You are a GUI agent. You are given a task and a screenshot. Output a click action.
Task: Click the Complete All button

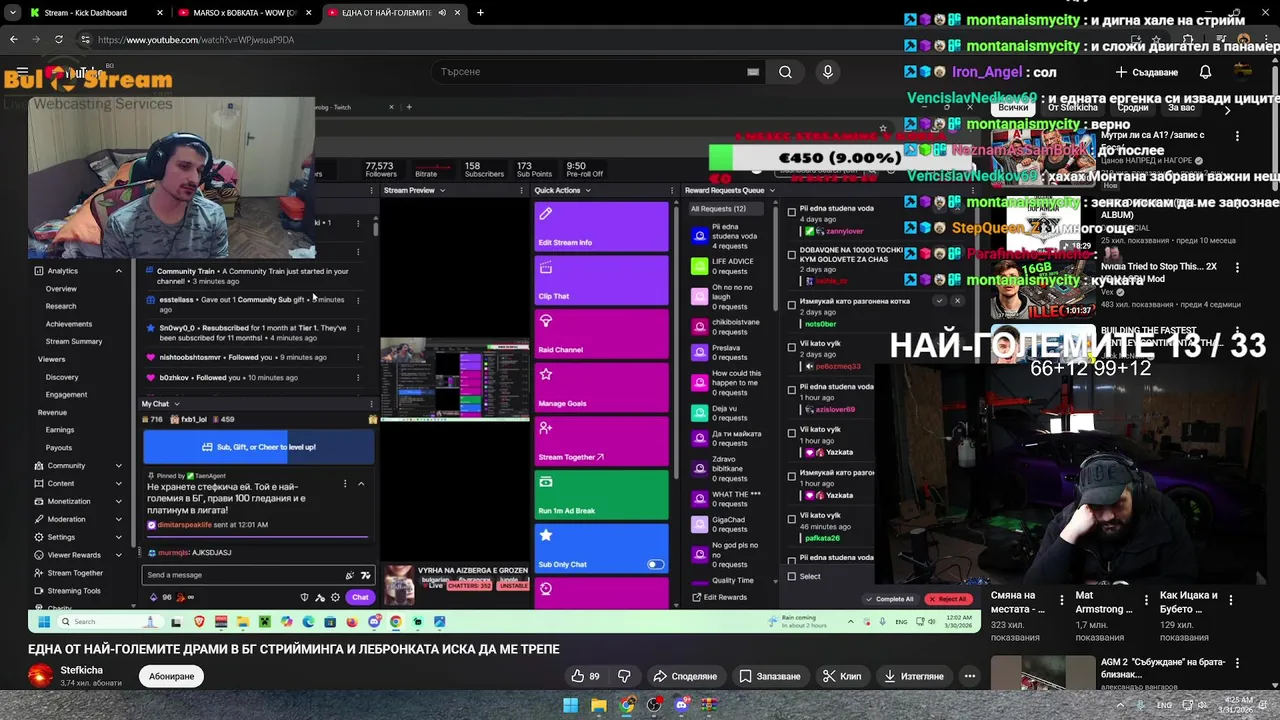point(890,599)
